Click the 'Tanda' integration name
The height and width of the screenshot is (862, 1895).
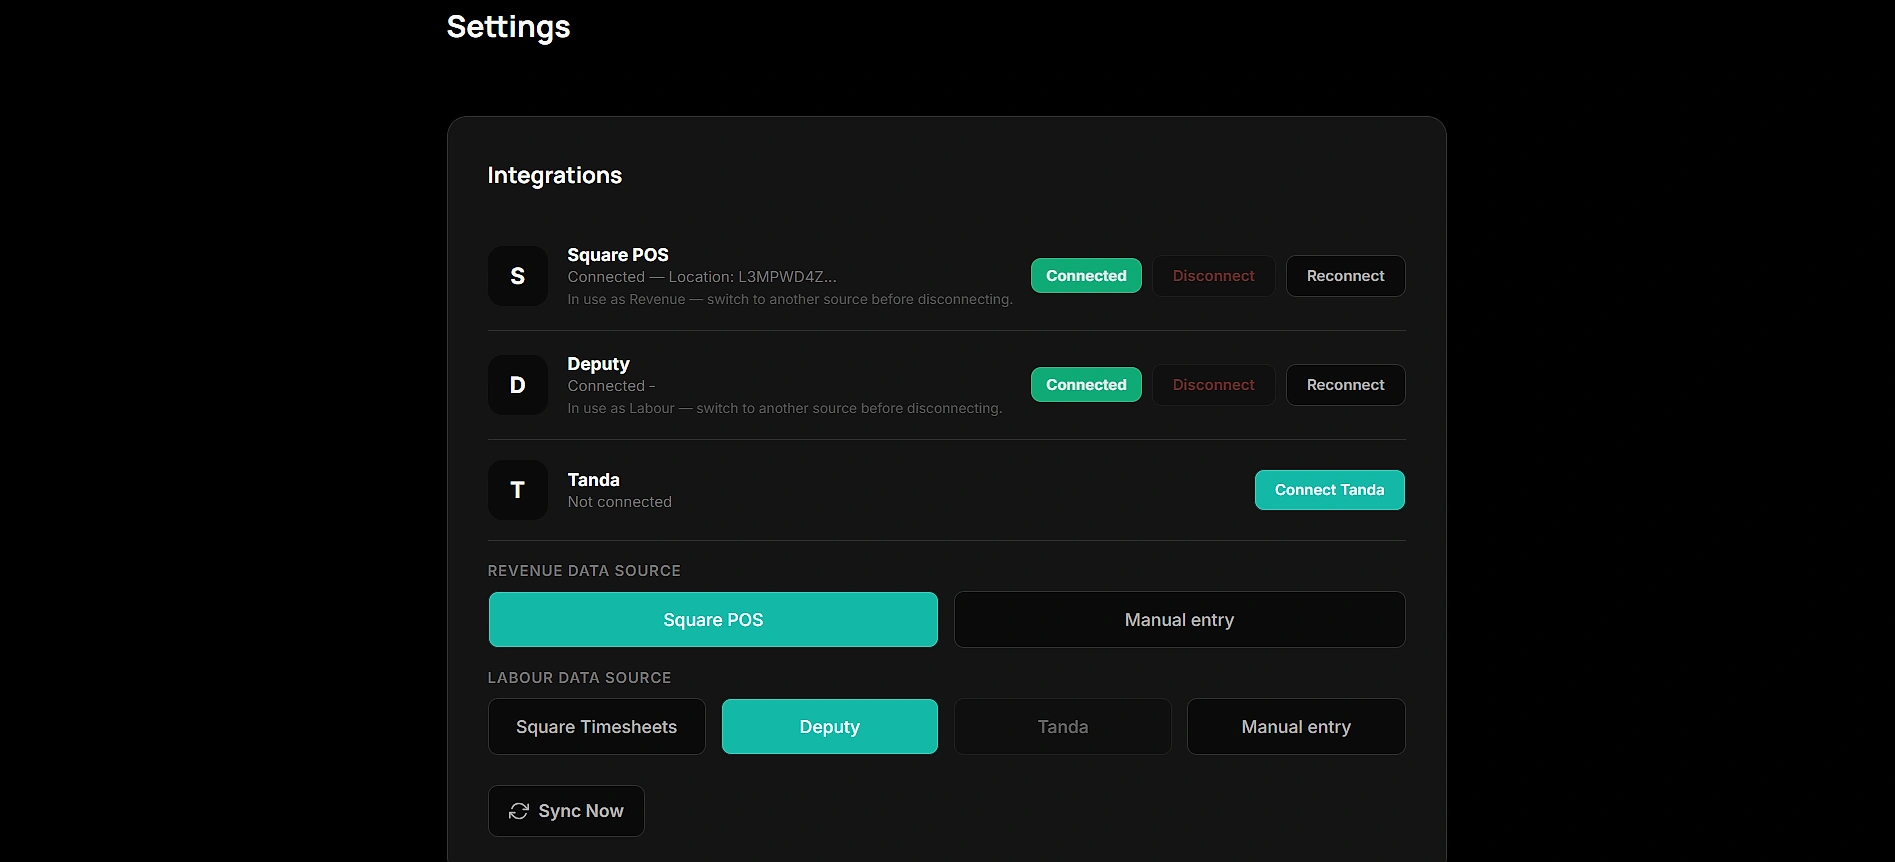pos(593,480)
